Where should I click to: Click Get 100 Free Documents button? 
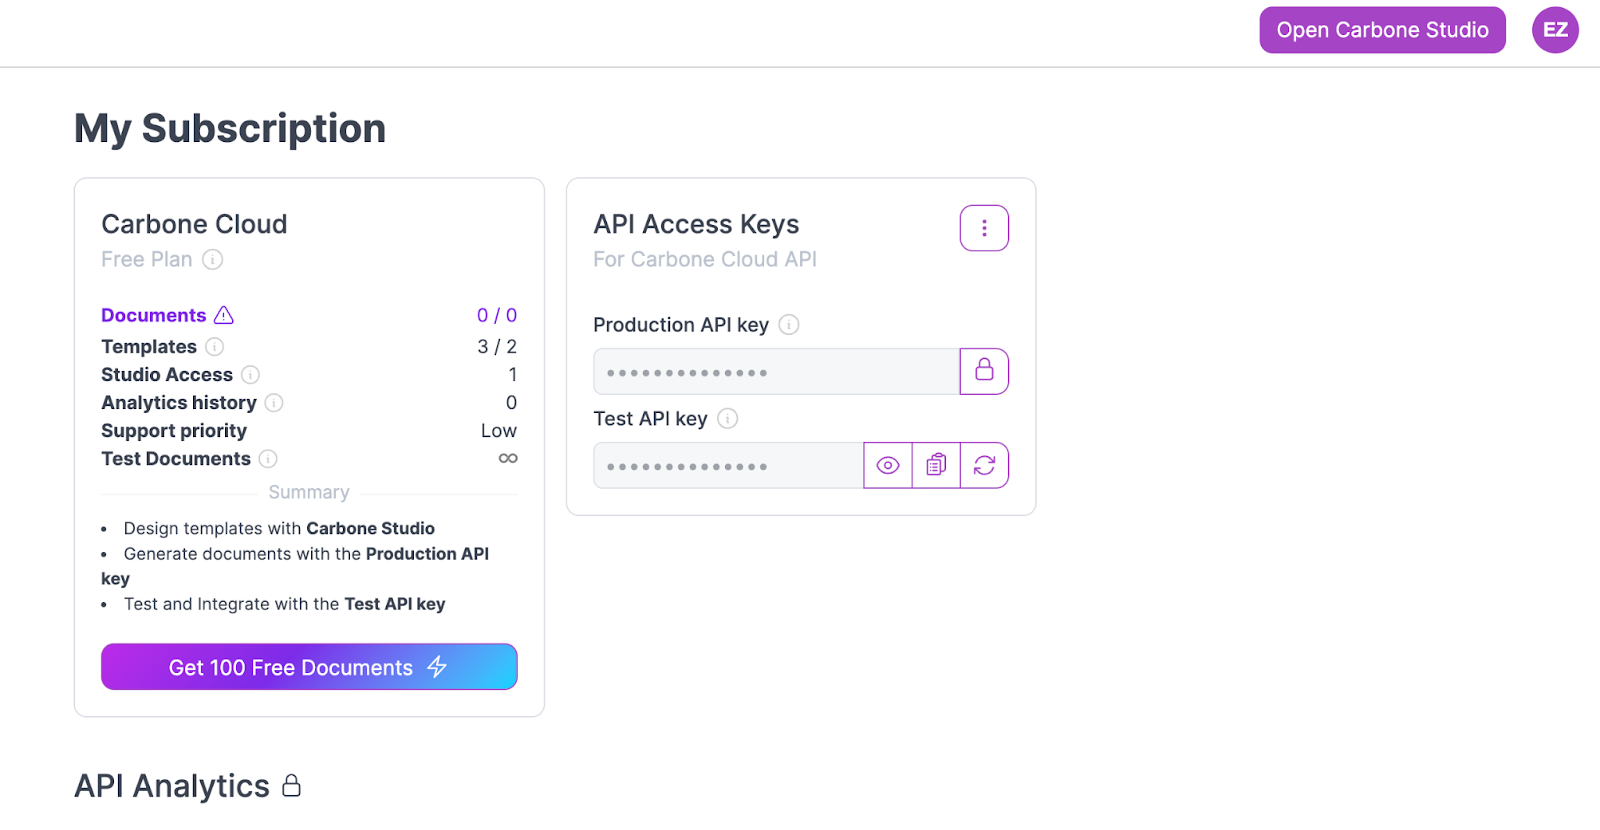point(309,667)
